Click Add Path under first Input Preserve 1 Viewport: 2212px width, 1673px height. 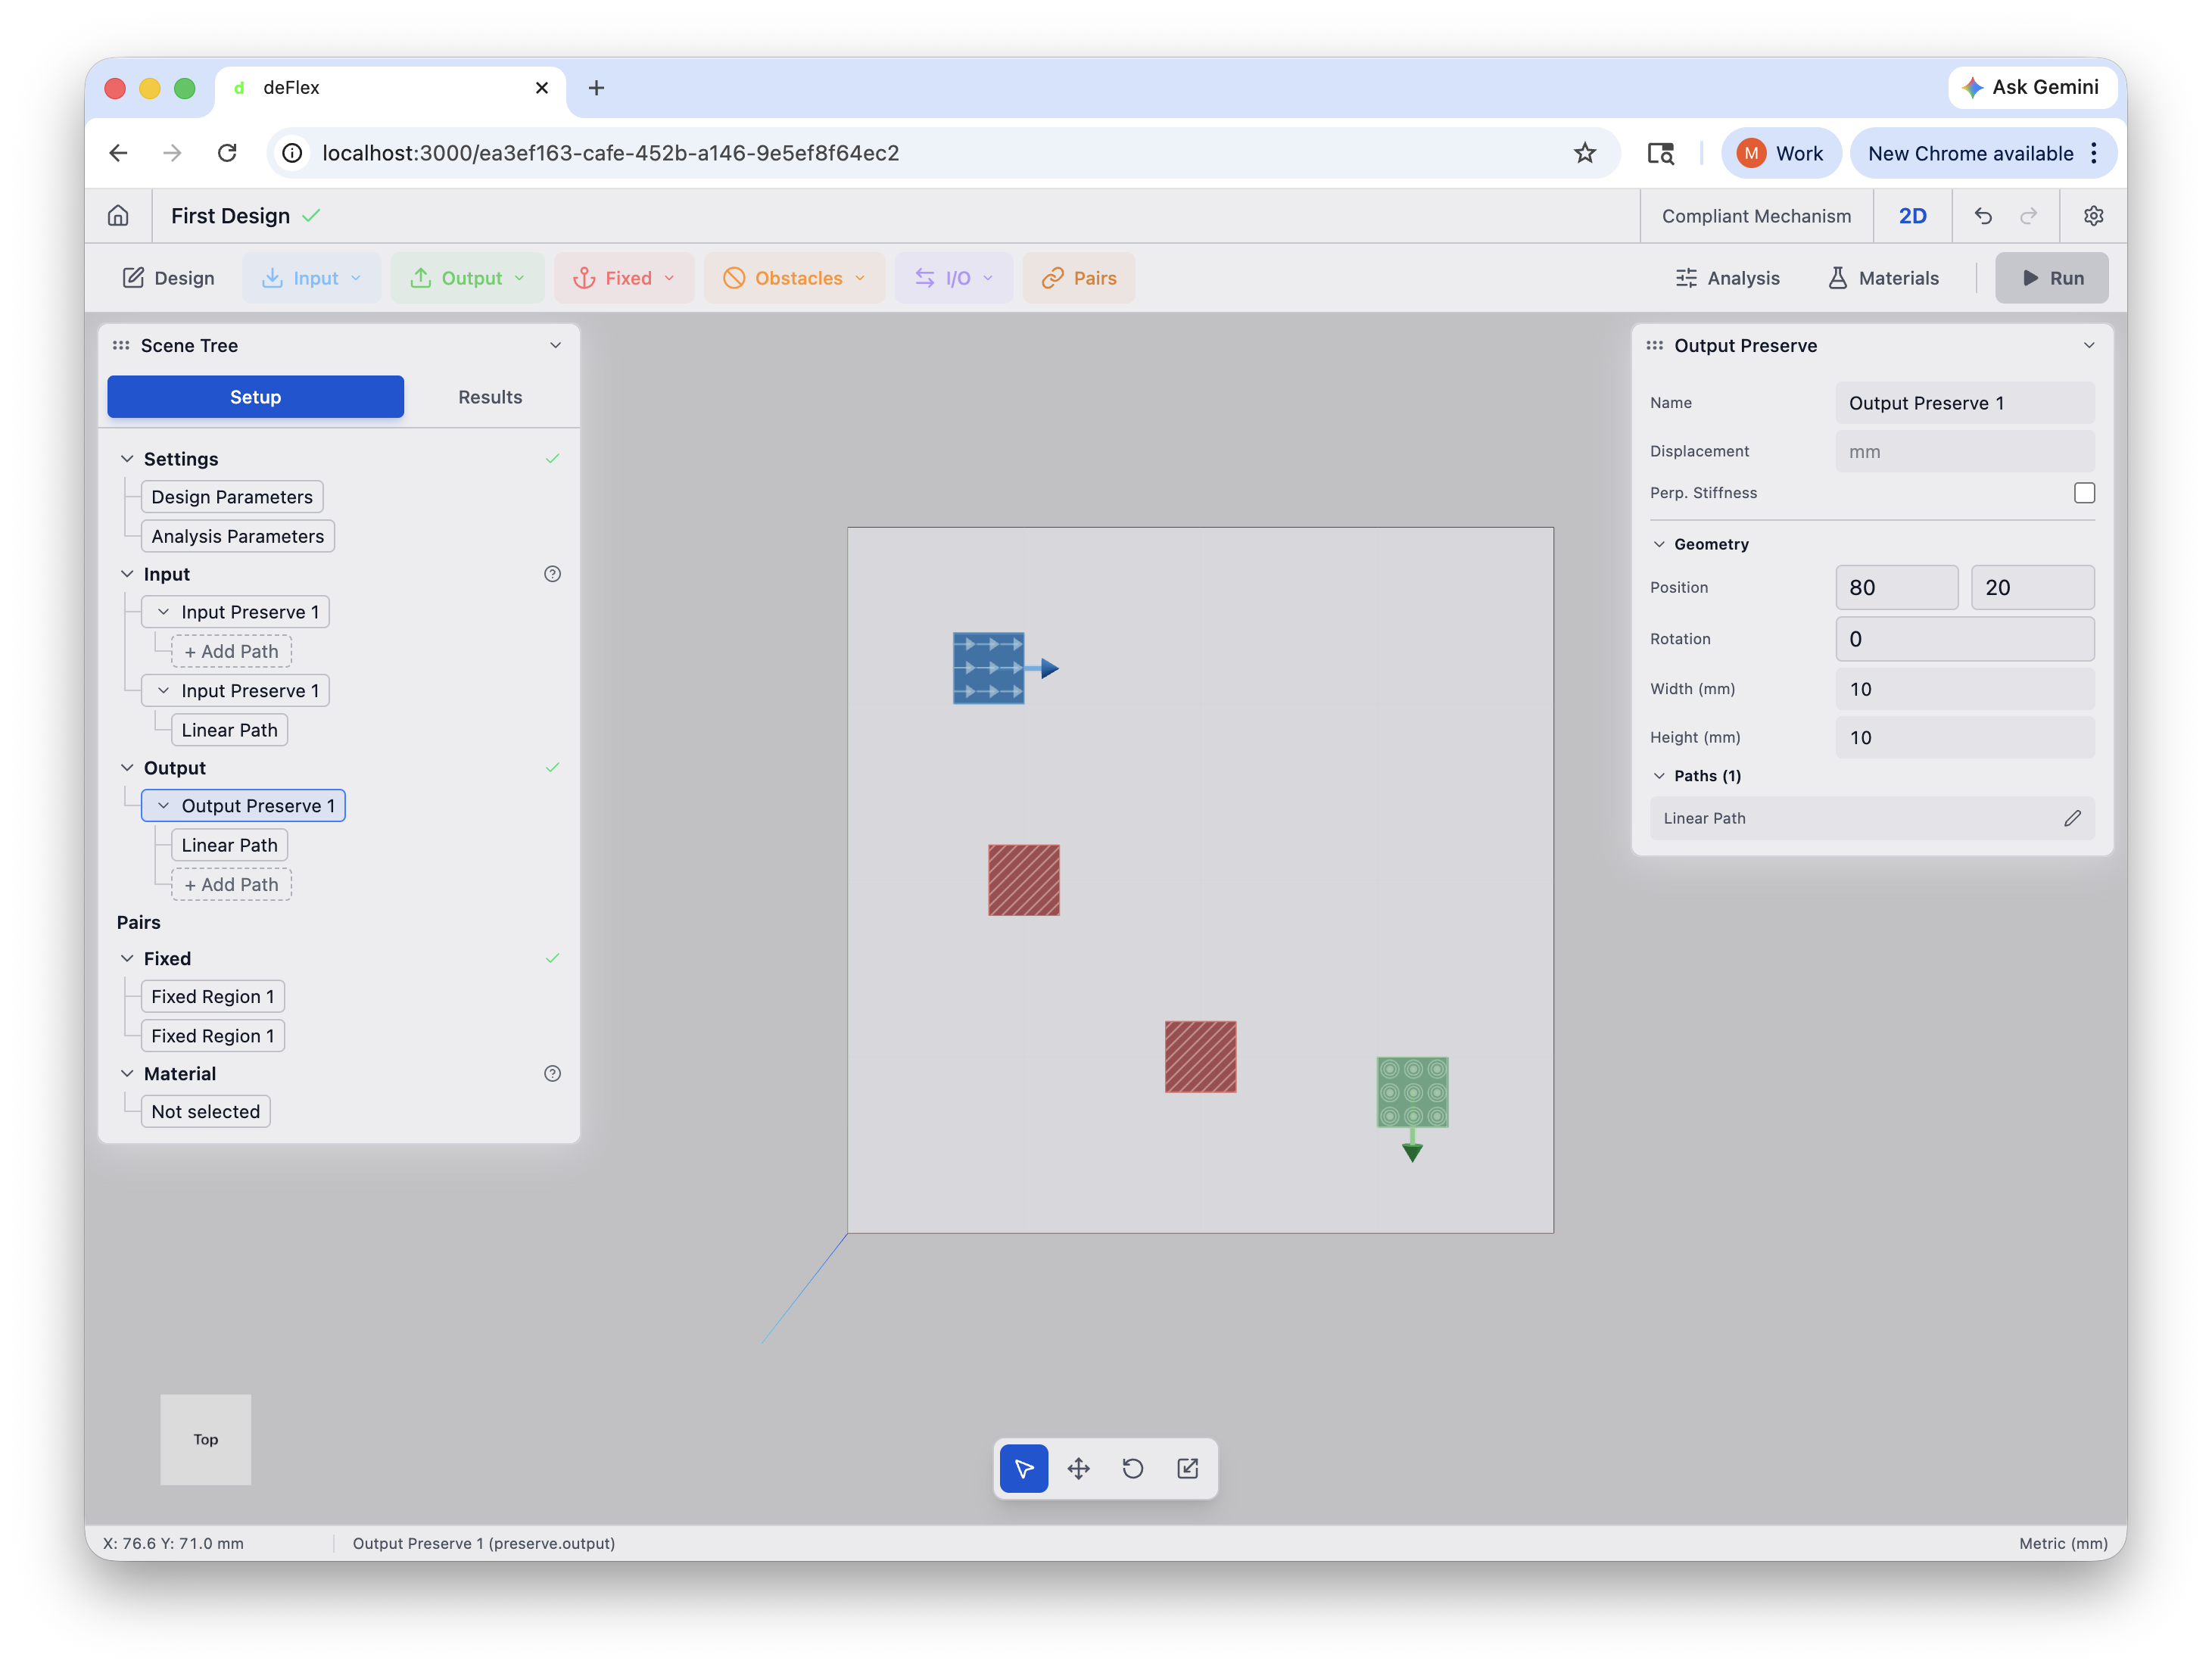(x=231, y=651)
